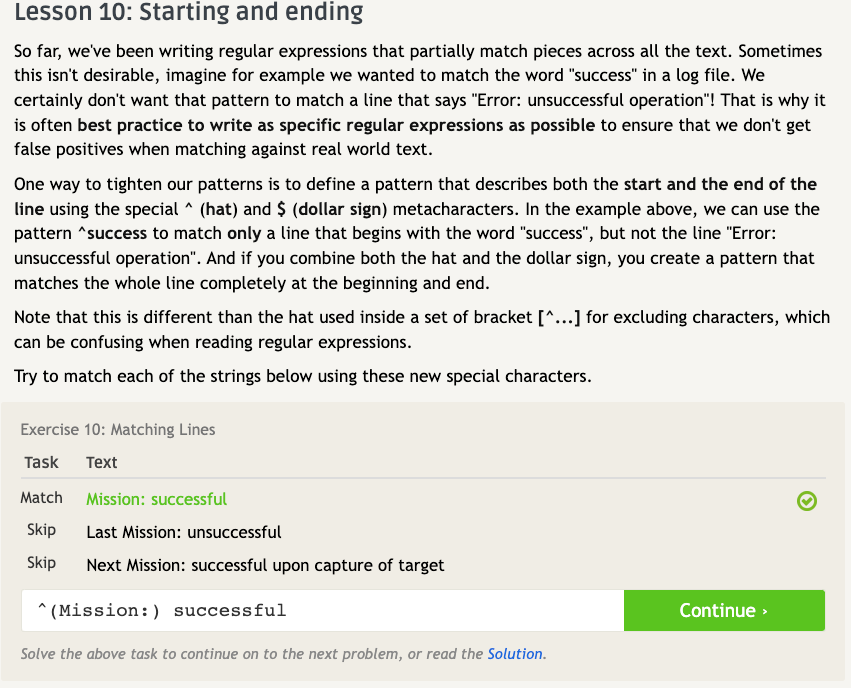Open the Solution link
This screenshot has width=851, height=688.
(514, 654)
